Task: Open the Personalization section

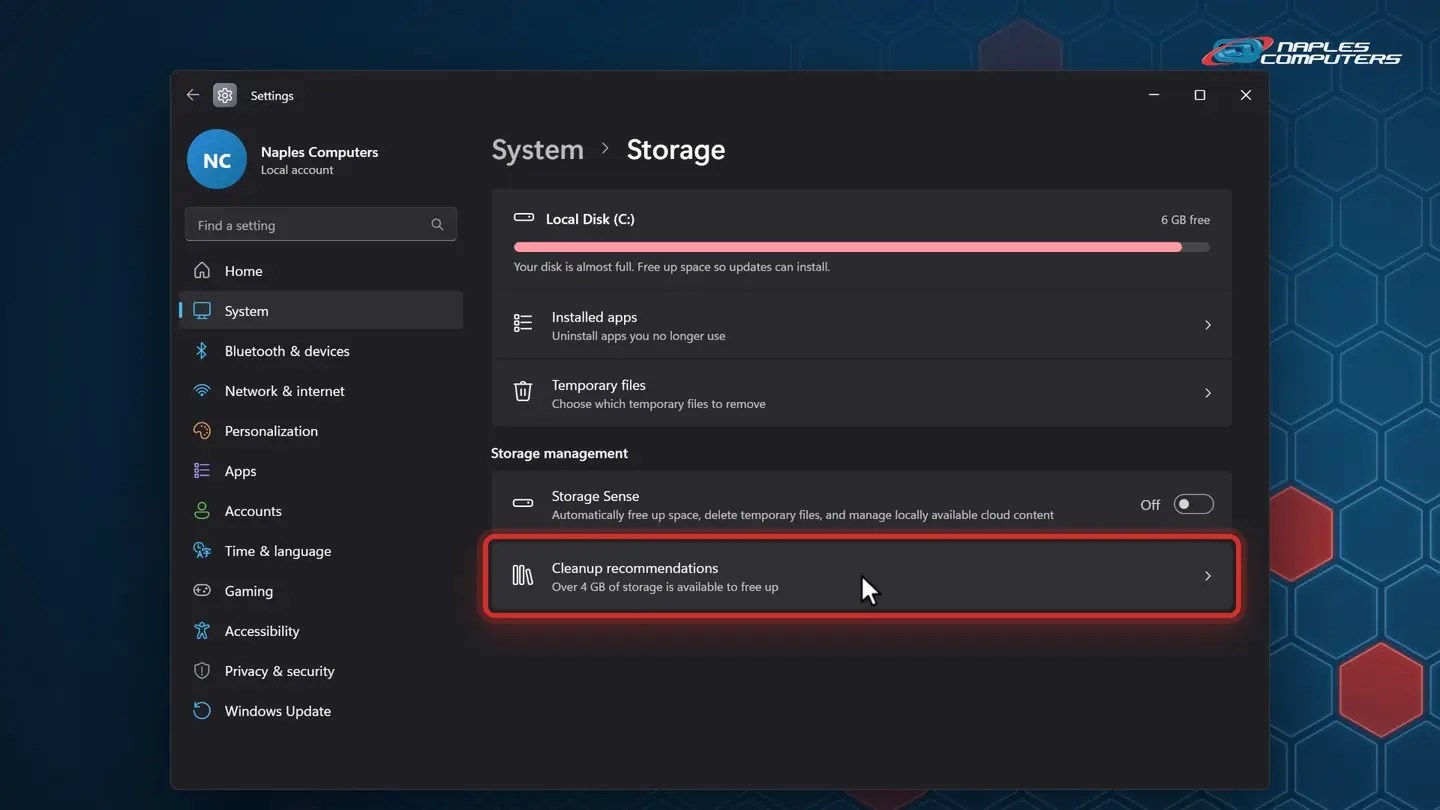Action: tap(321, 431)
